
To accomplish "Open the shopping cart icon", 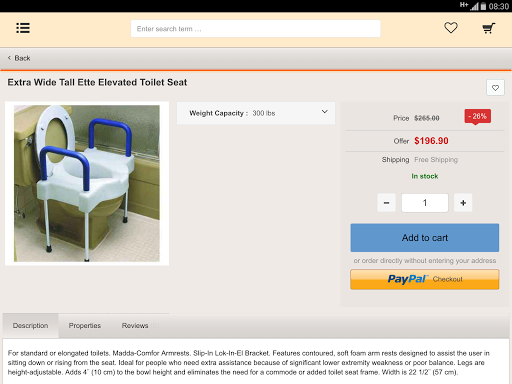I will pyautogui.click(x=489, y=28).
